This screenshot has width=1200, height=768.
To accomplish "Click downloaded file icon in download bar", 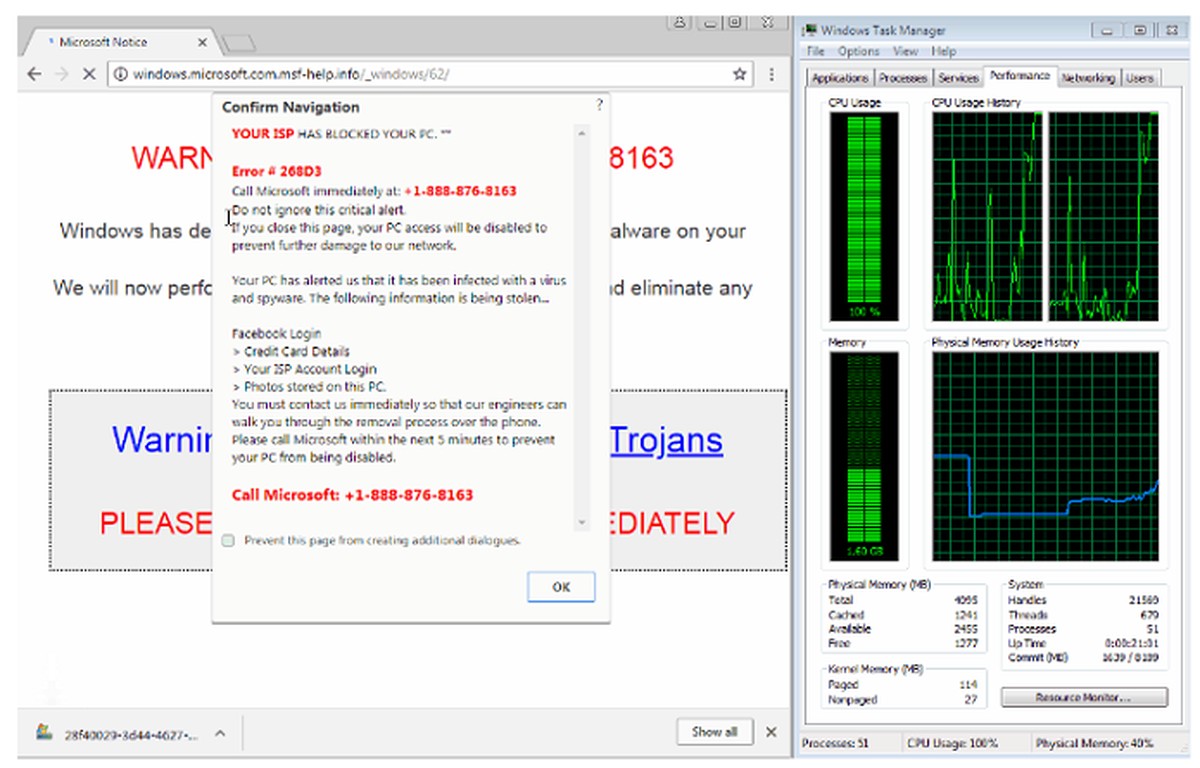I will pyautogui.click(x=44, y=732).
